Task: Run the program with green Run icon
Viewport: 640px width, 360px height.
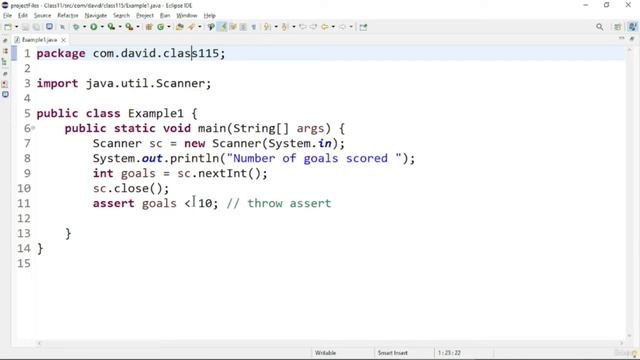Action: (94, 27)
